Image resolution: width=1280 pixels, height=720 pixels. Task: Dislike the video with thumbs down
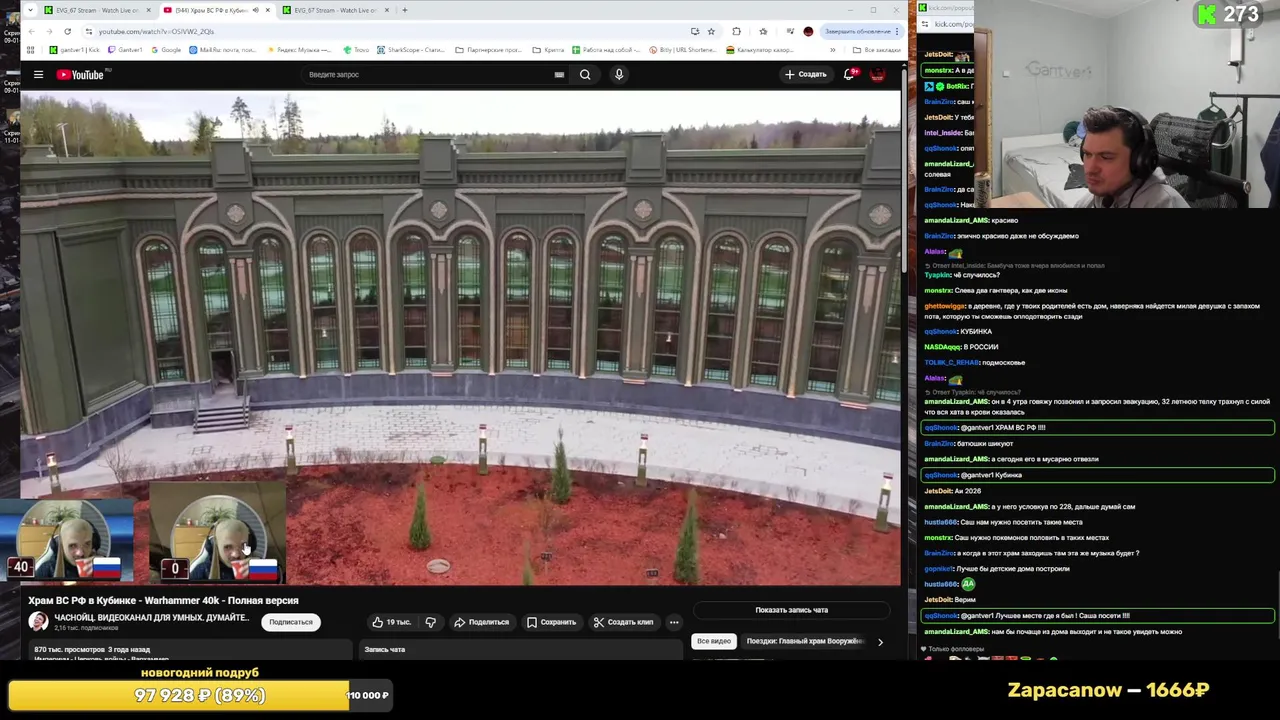point(430,622)
